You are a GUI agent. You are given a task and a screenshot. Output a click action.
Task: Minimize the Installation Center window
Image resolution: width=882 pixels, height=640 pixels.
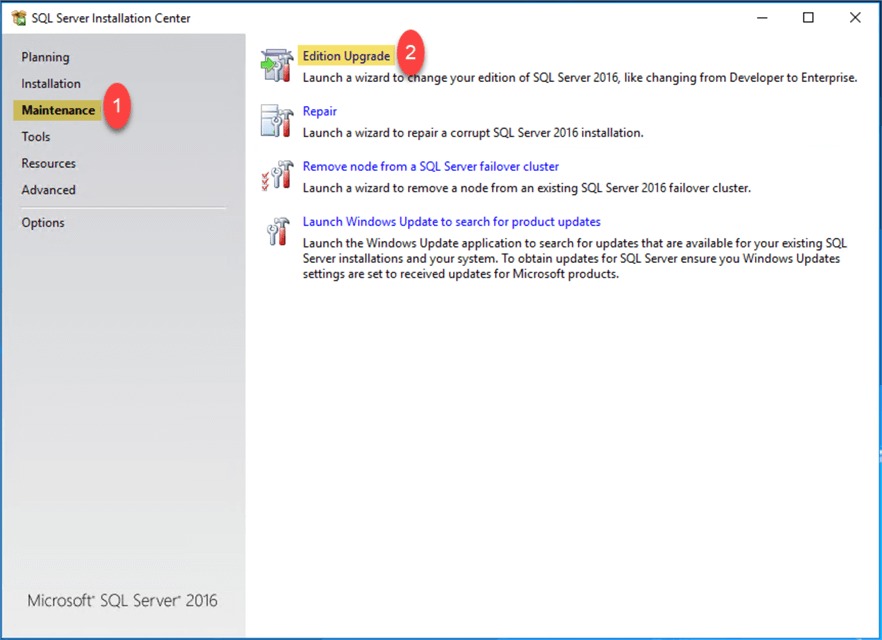click(762, 18)
